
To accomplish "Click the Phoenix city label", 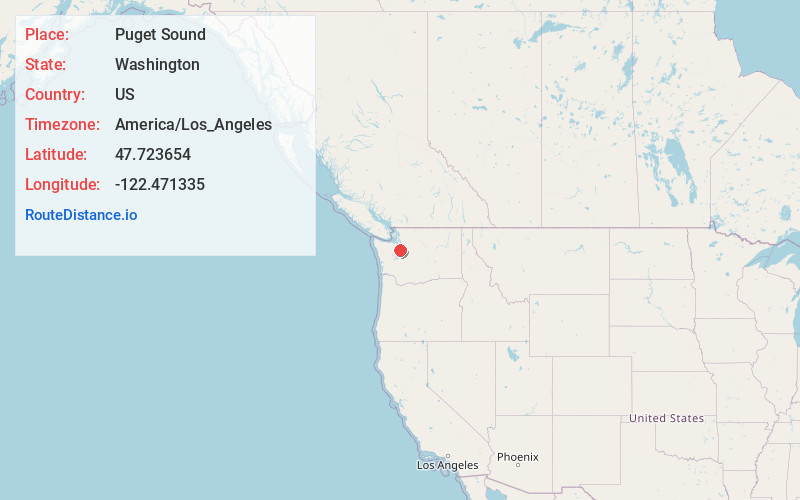I will 517,457.
